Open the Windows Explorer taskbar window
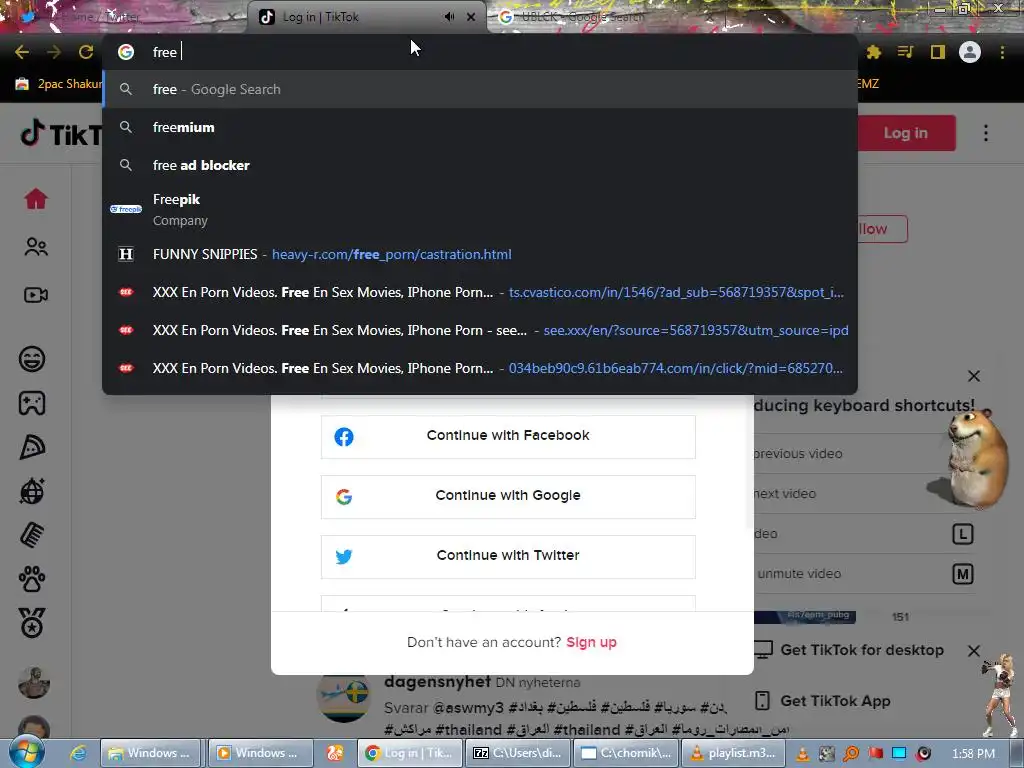The image size is (1024, 768). click(150, 753)
